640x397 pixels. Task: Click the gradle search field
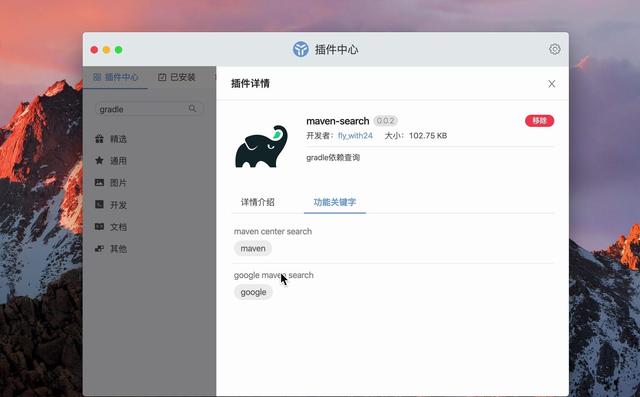[149, 109]
